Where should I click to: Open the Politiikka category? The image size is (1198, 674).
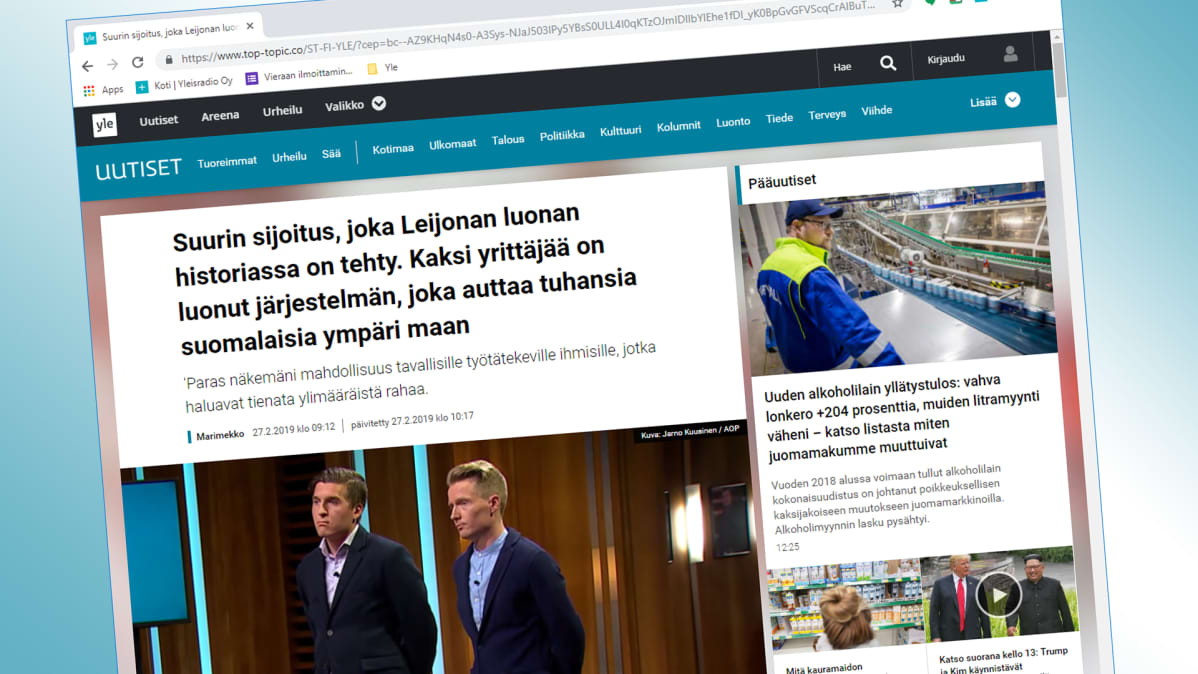562,135
